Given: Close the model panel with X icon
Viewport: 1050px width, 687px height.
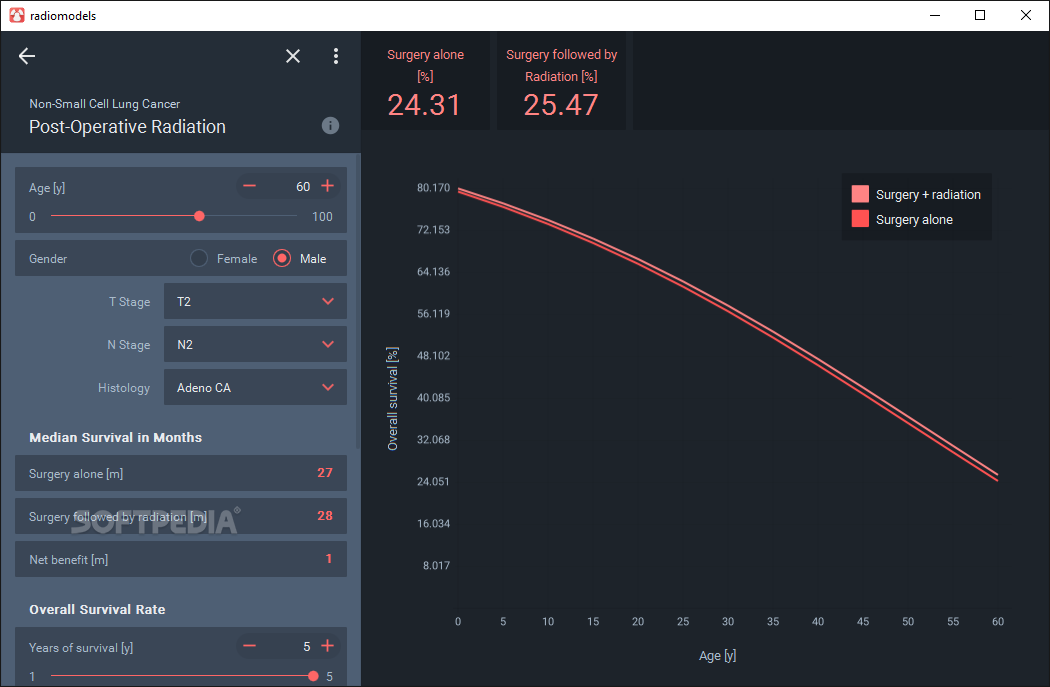Looking at the screenshot, I should pyautogui.click(x=293, y=56).
